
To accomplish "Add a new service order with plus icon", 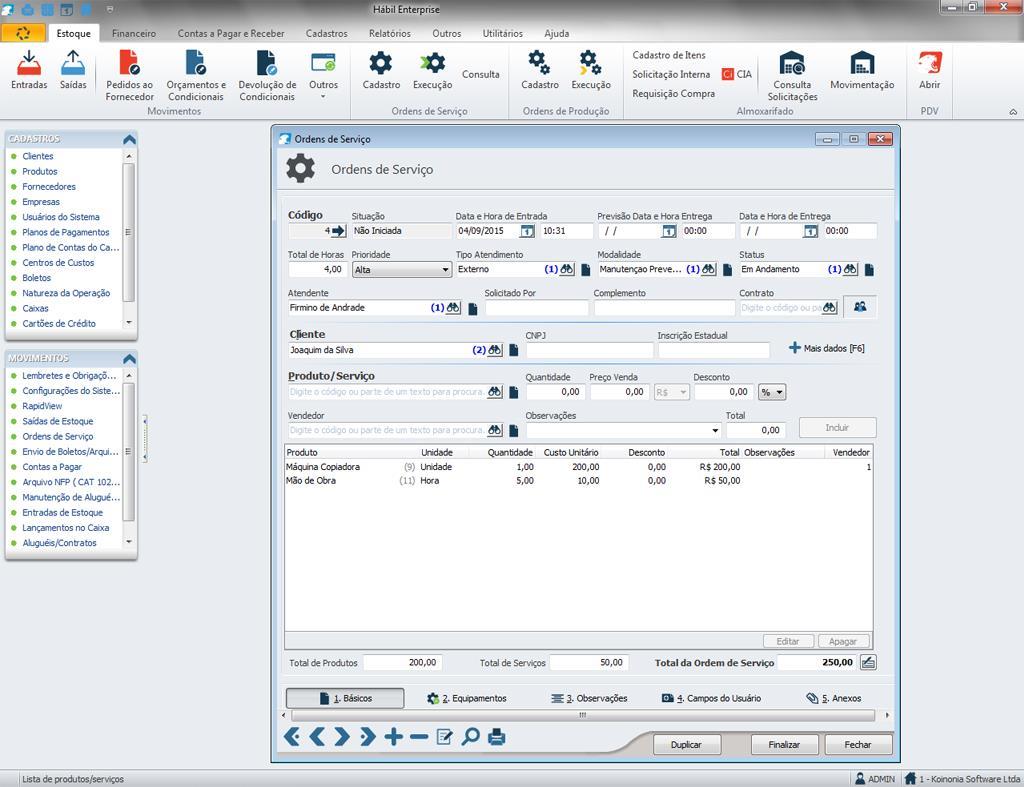I will [393, 737].
